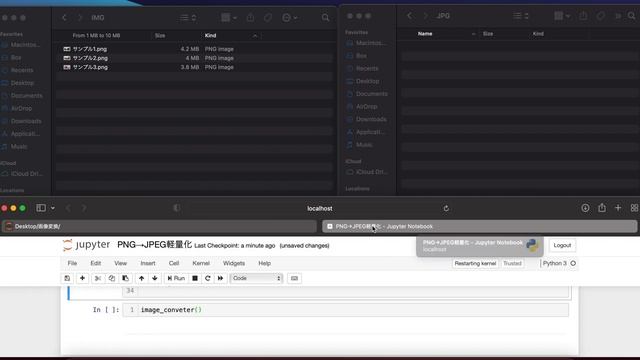This screenshot has height=360, width=640.
Task: Reload the page in Safari
Action: click(446, 208)
